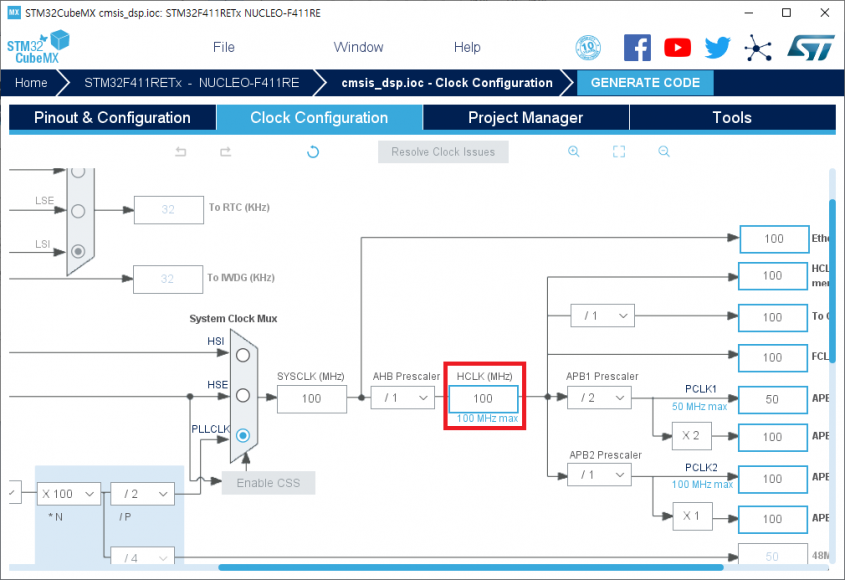Open AHB Prescaler /1 dropdown
Image resolution: width=845 pixels, height=580 pixels.
[403, 398]
